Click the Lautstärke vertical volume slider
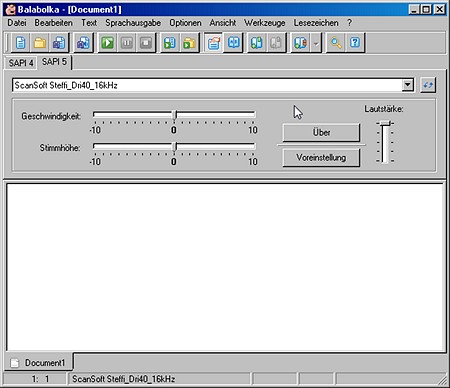Screen dimensions: 450x388 pos(385,142)
